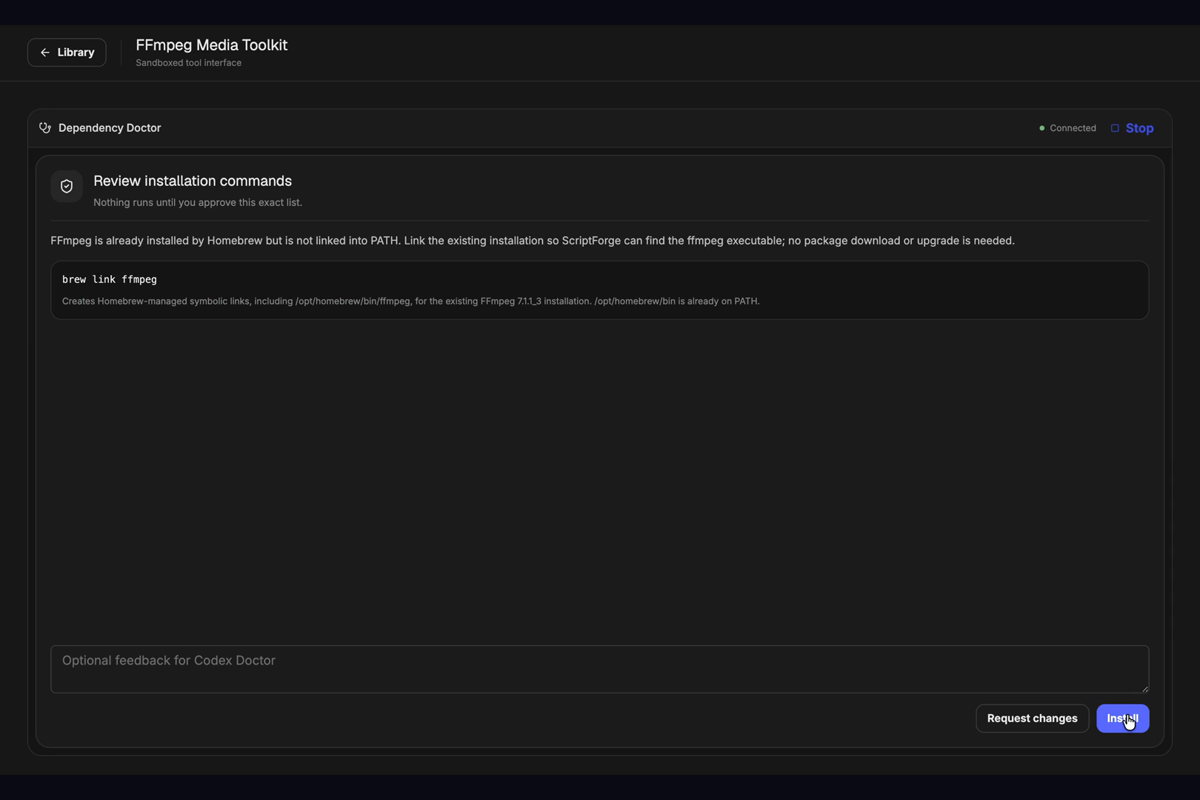Stop the Dependency Doctor session
Screen dimensions: 1200x800
point(1132,128)
